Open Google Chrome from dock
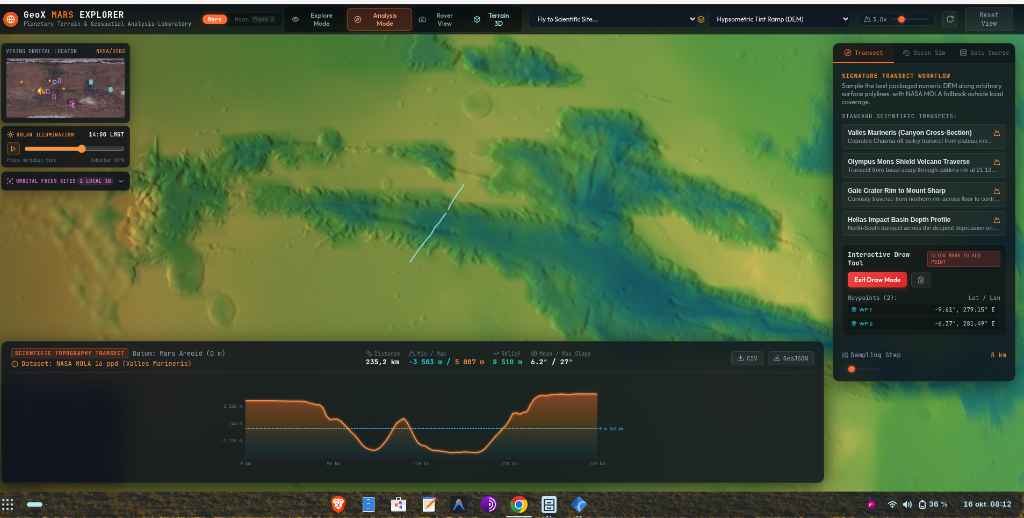 (x=519, y=504)
